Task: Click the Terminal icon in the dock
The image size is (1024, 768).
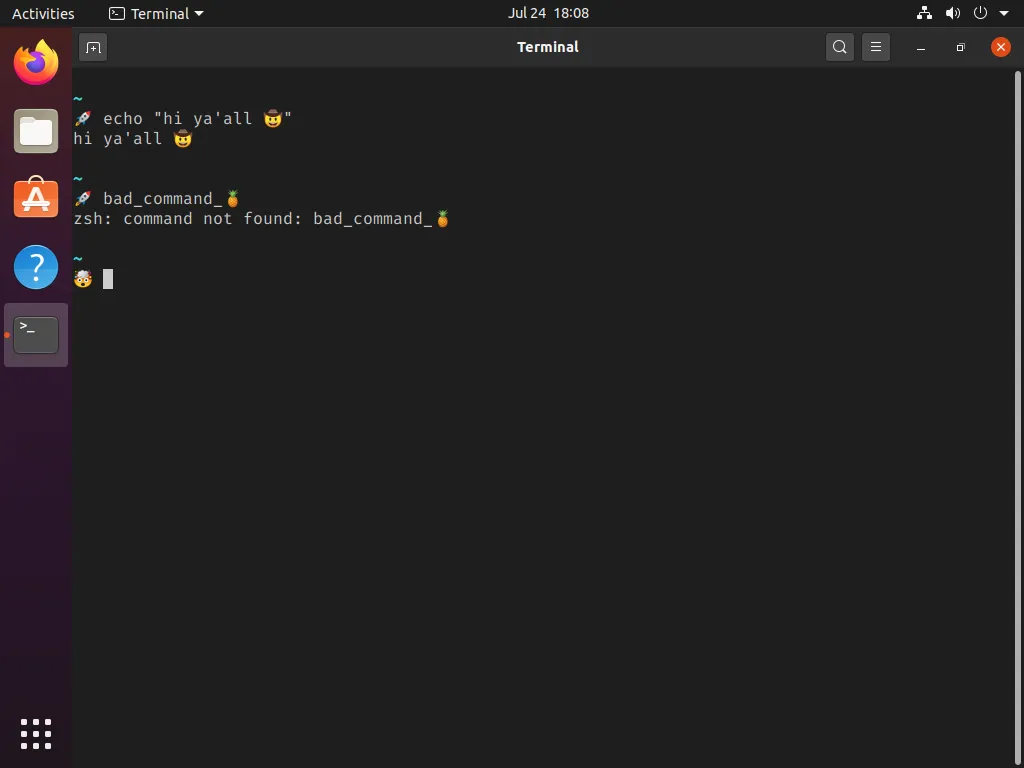Action: [x=36, y=335]
